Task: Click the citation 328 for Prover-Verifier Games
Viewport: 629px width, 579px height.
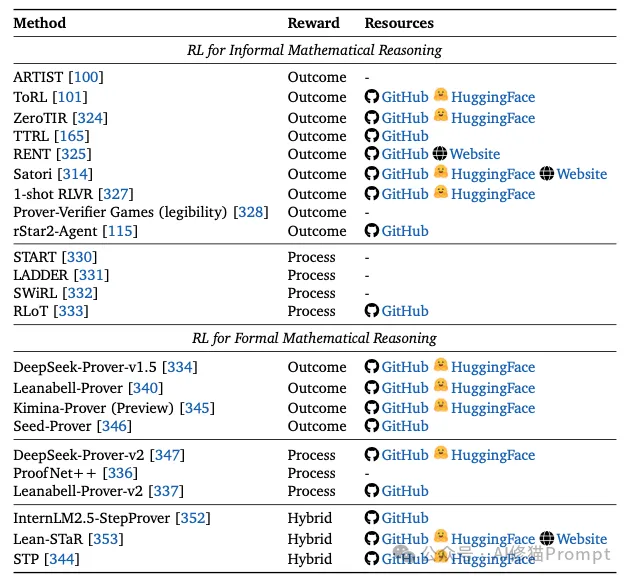Action: [250, 212]
